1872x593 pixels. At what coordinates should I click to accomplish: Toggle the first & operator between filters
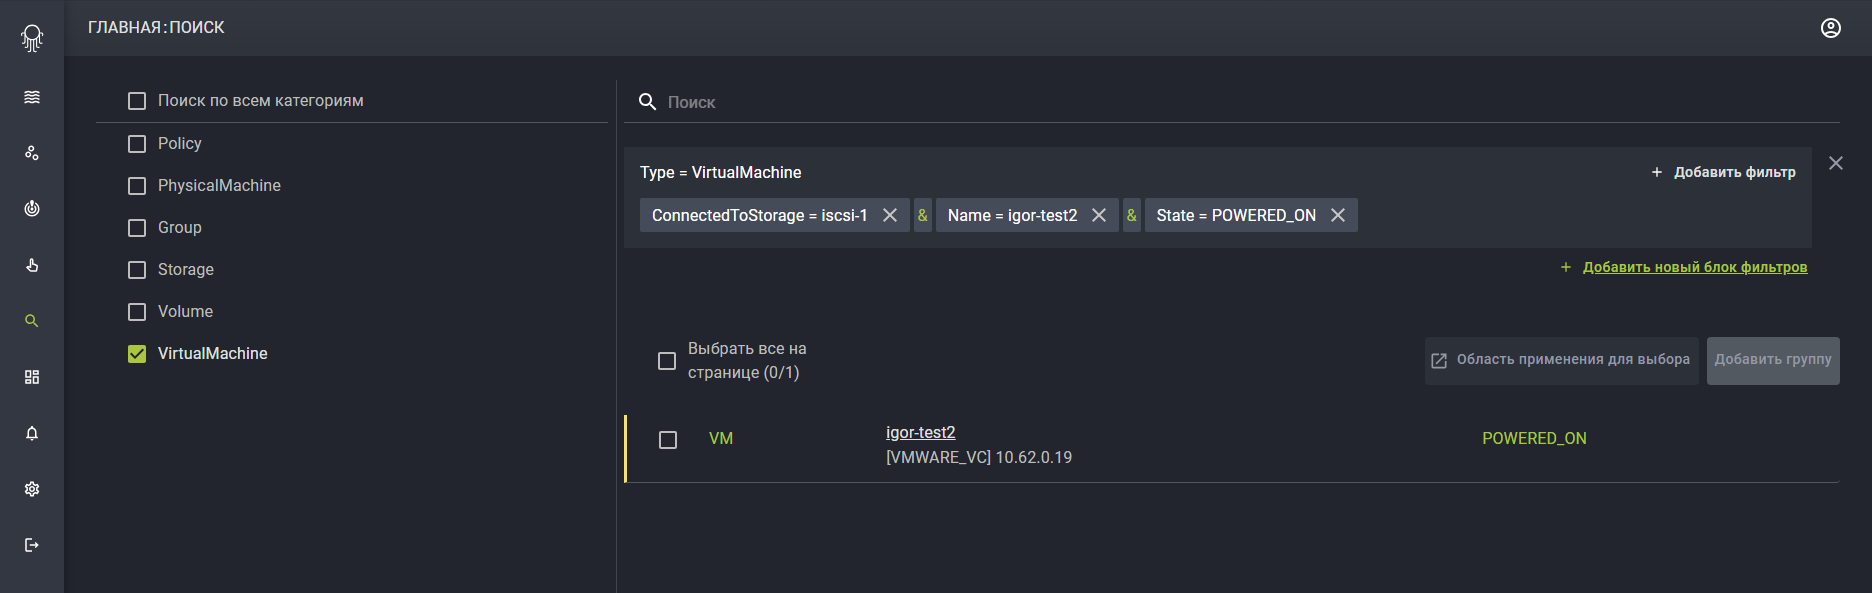(x=923, y=215)
